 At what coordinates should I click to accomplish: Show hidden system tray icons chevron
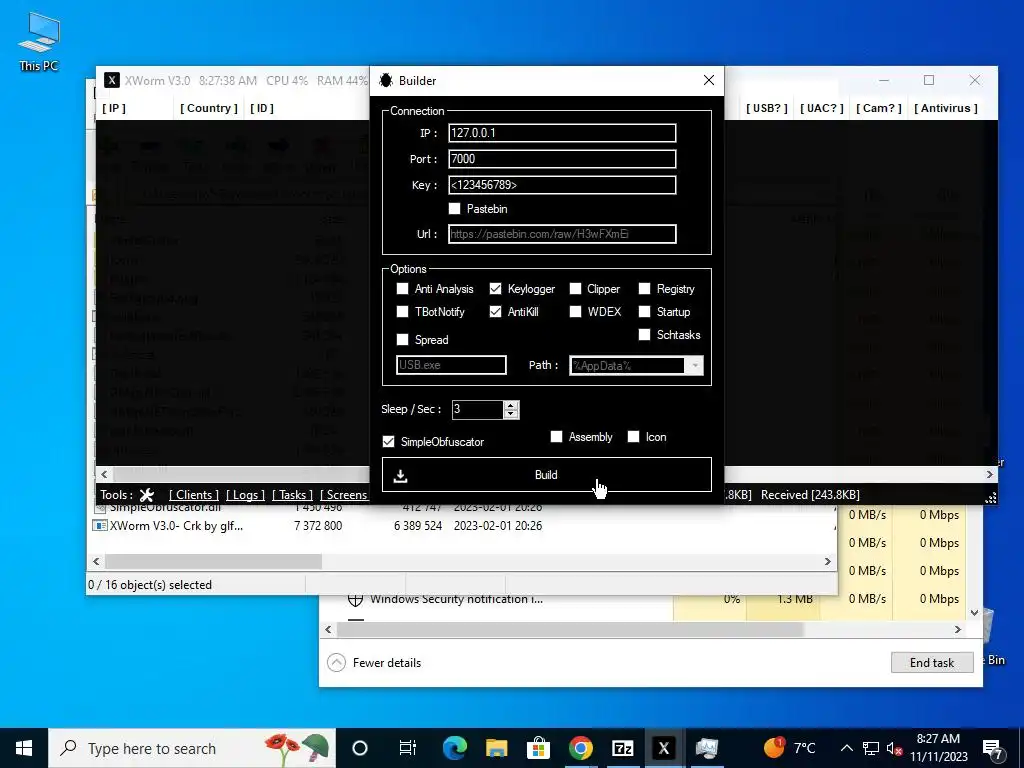pyautogui.click(x=846, y=748)
